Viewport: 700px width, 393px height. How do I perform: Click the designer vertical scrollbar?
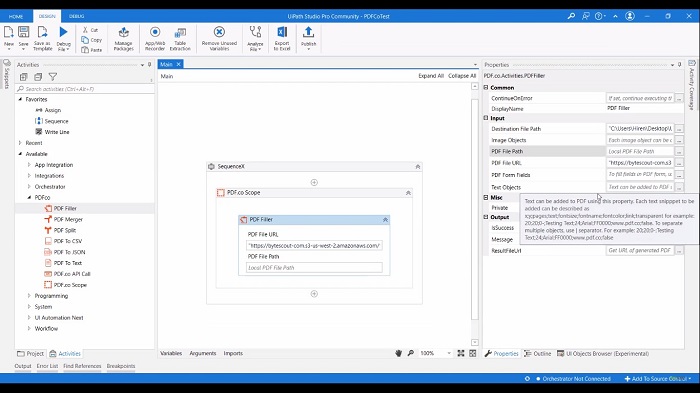pyautogui.click(x=475, y=209)
